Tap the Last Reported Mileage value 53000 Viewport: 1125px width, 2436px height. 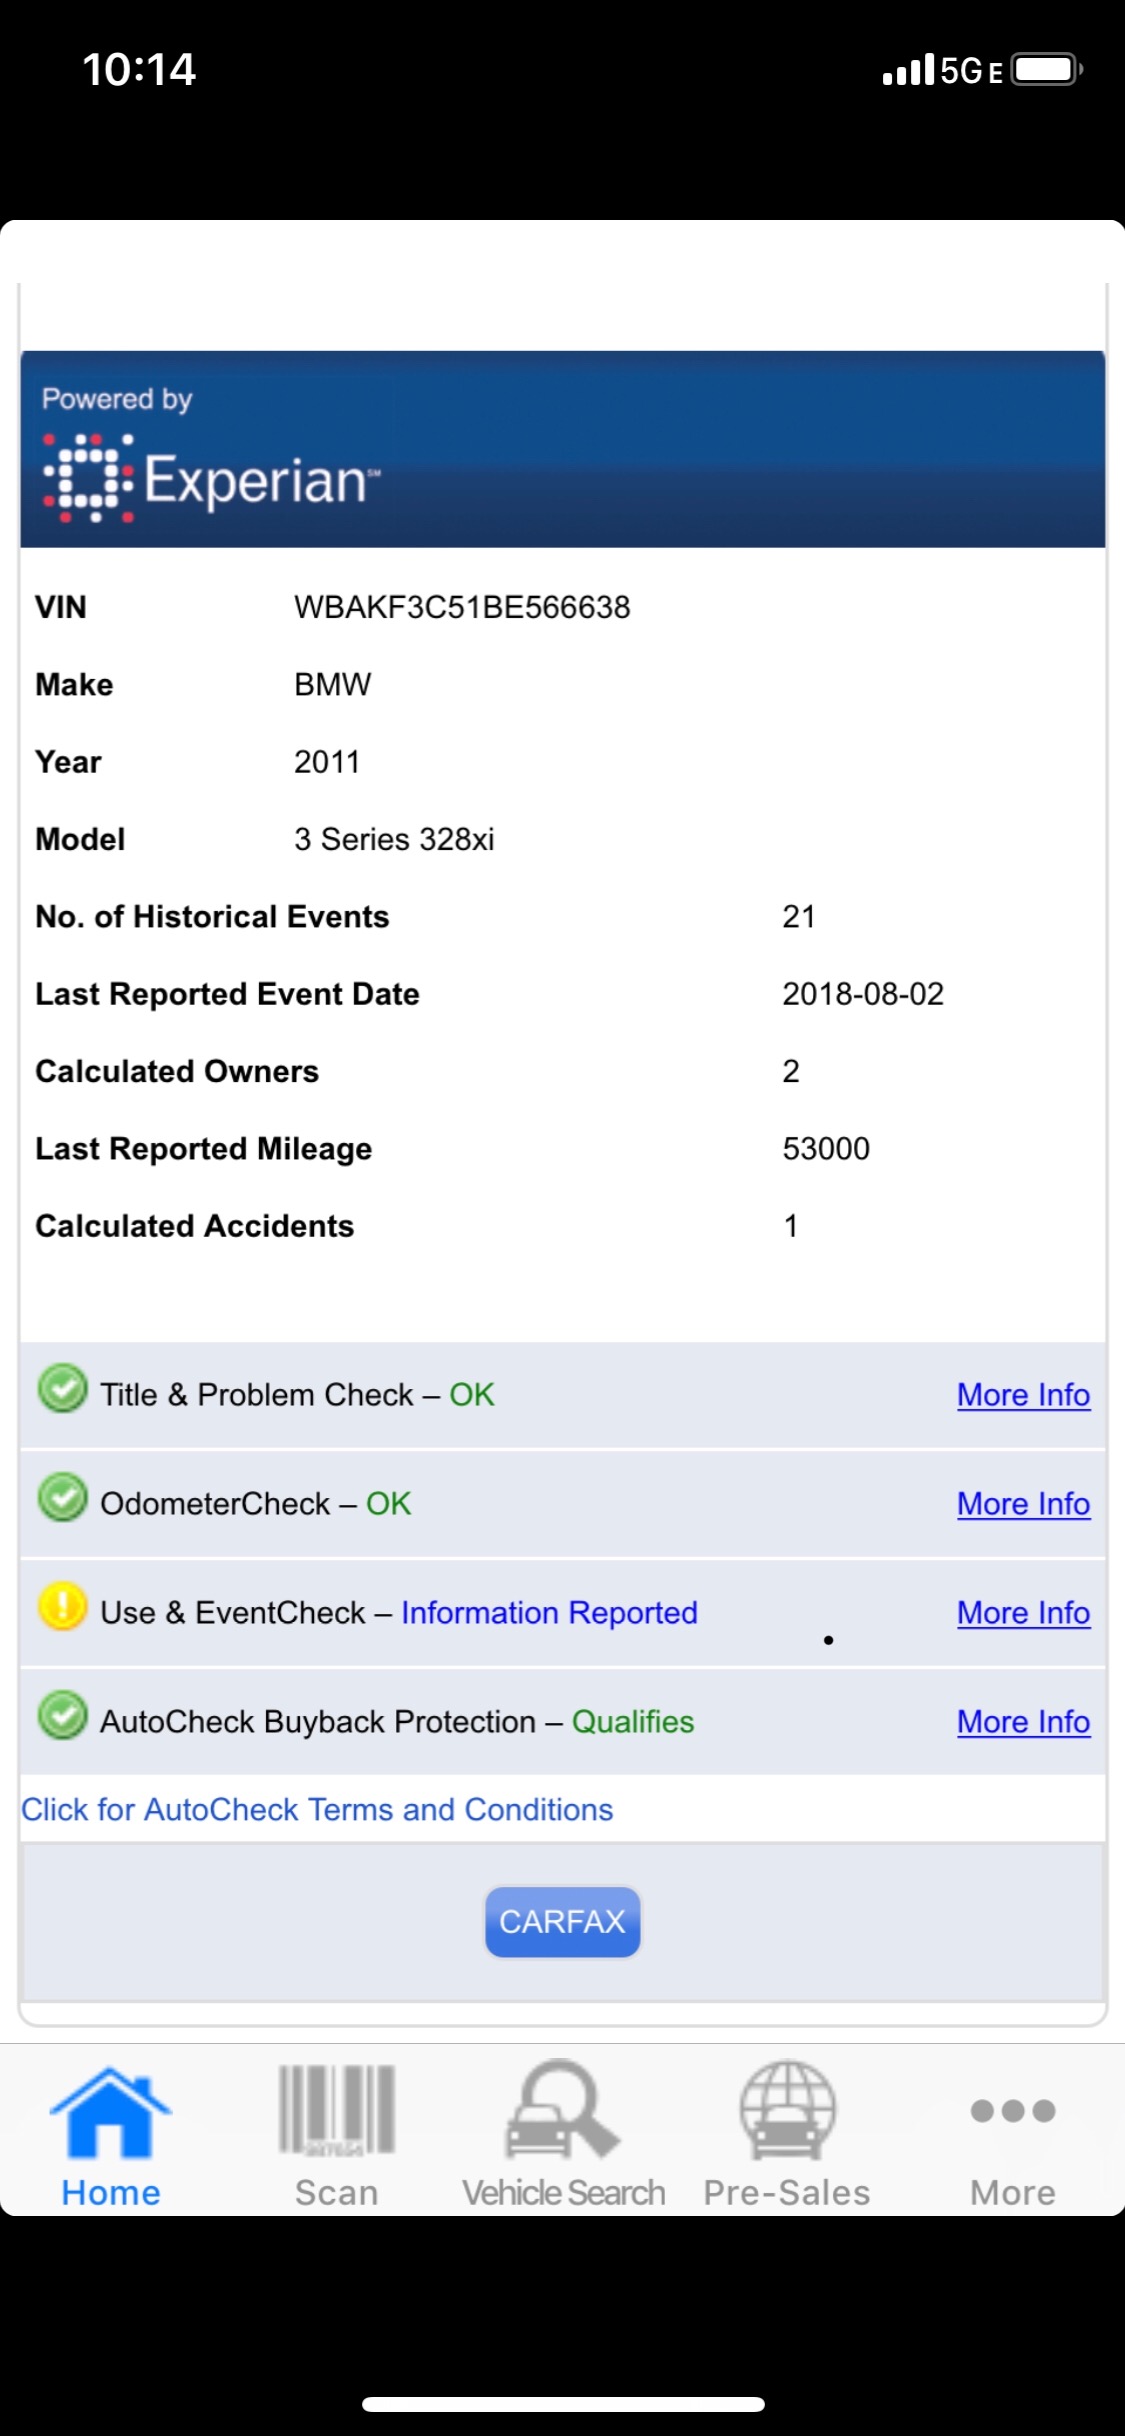tap(826, 1149)
